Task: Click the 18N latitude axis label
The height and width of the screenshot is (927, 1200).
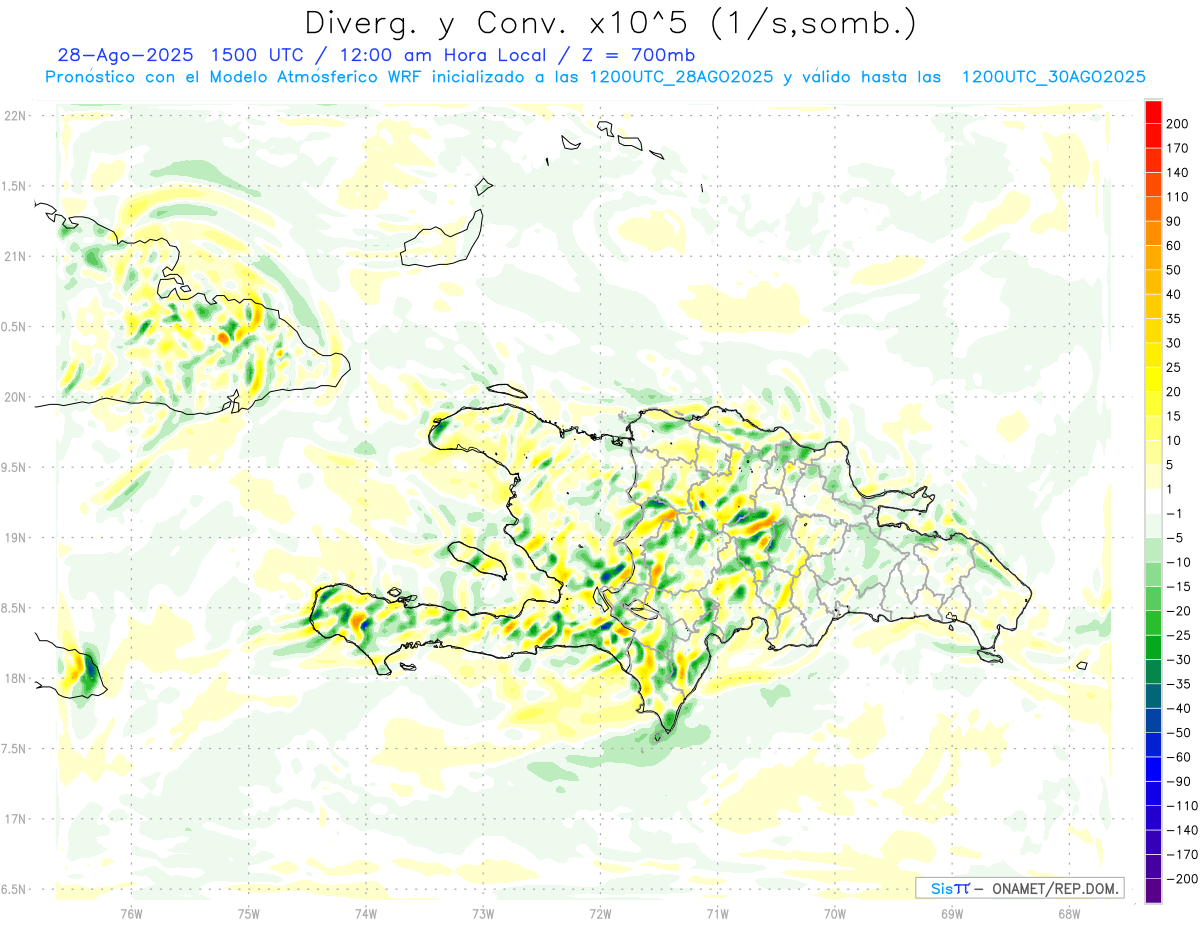Action: (x=15, y=679)
